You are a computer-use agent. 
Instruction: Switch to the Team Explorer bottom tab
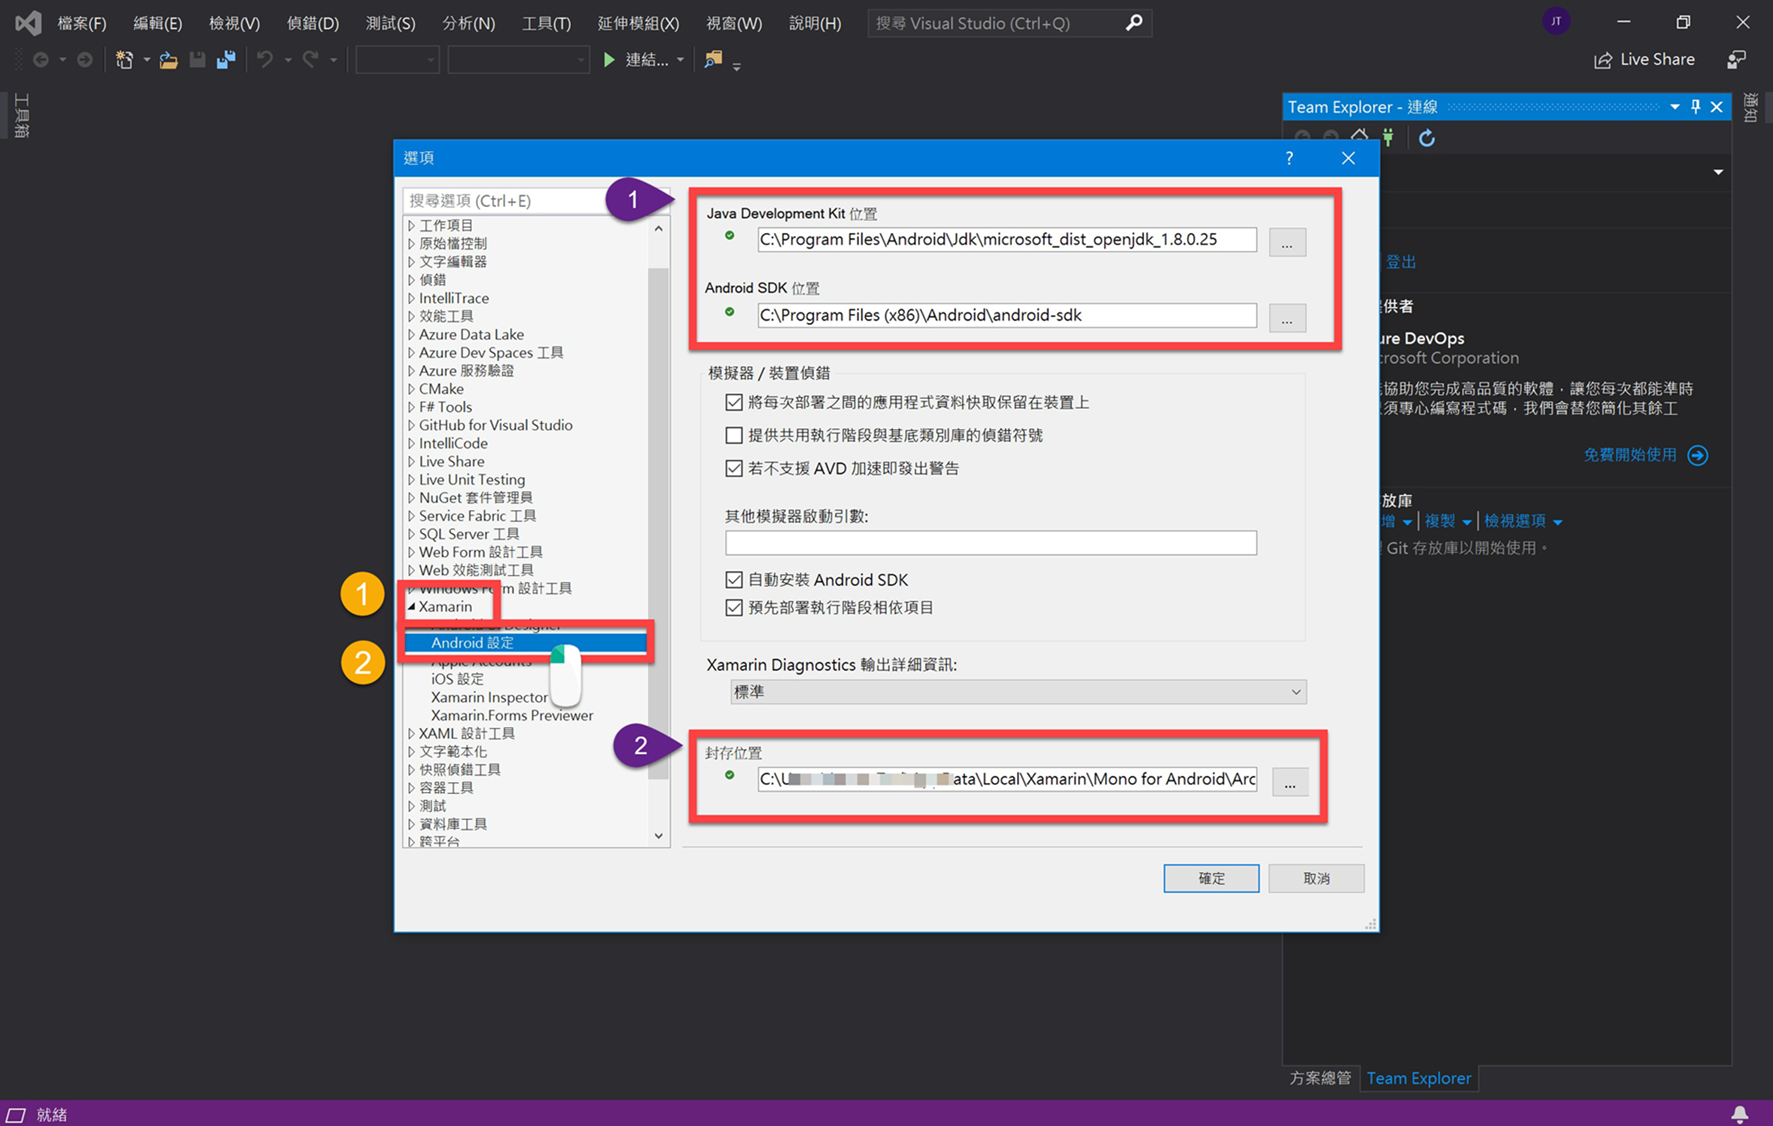1419,1078
